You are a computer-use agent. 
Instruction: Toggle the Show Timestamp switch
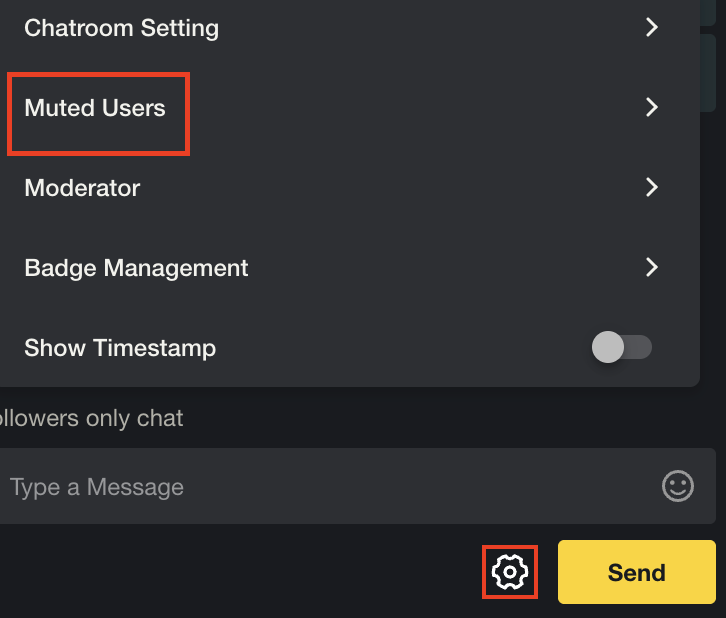click(622, 347)
